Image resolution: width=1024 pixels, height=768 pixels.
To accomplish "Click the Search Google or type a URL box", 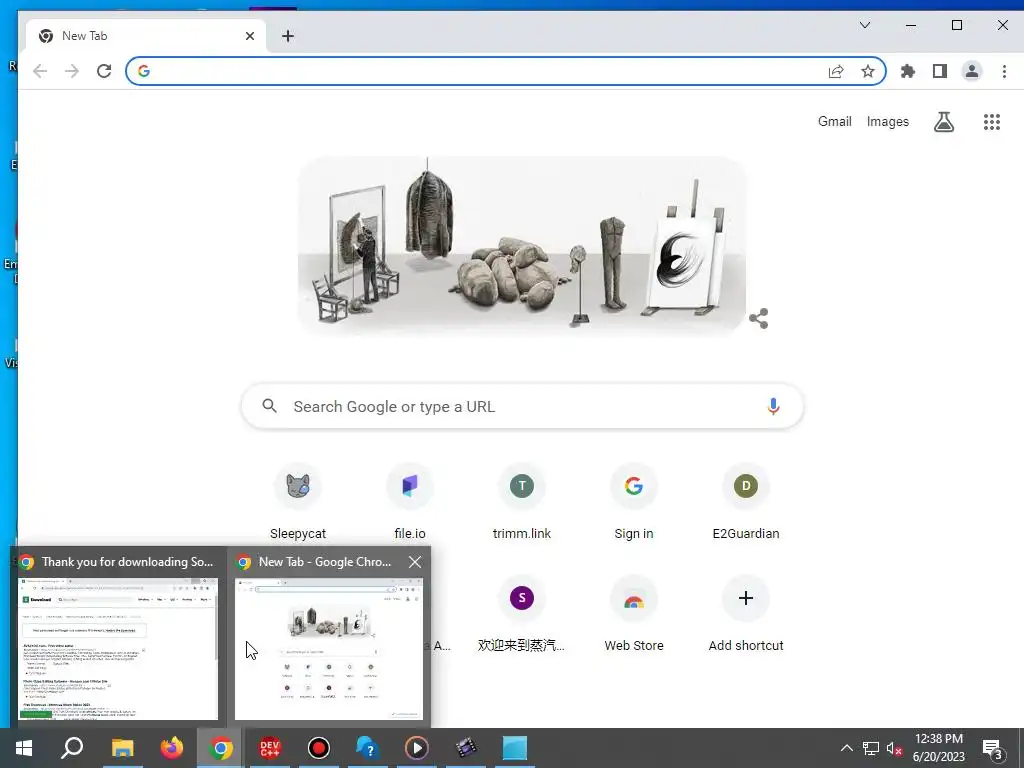I will tap(522, 406).
